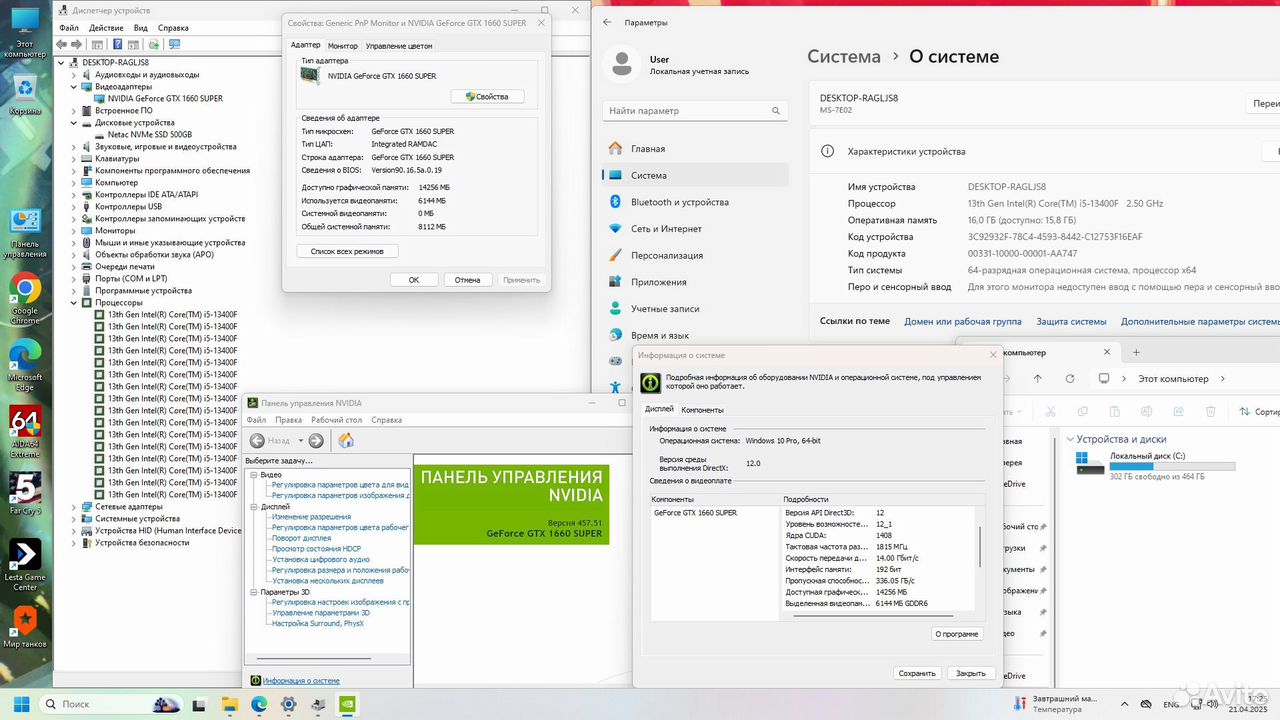
Task: Open File Explorer from the taskbar
Action: click(231, 704)
